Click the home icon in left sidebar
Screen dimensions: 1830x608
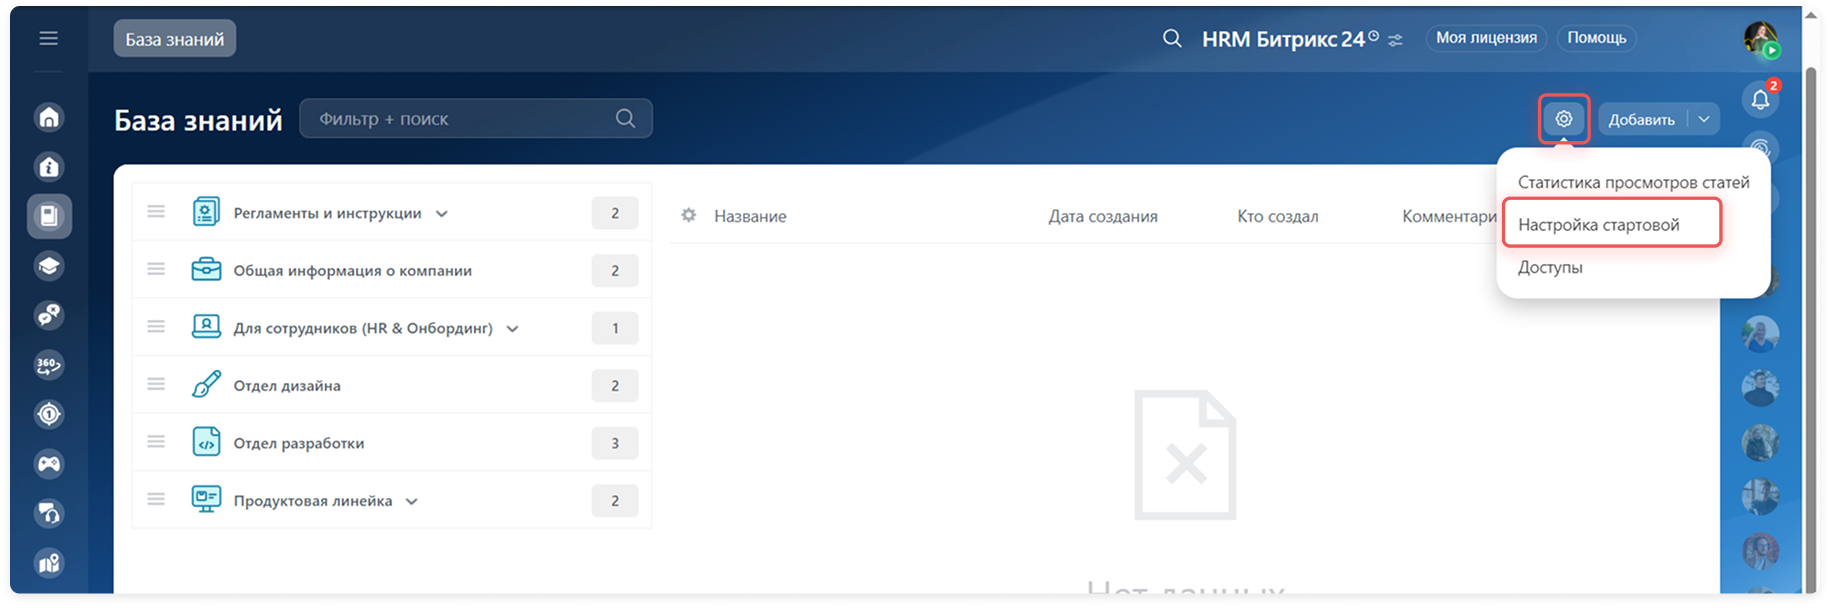point(49,117)
